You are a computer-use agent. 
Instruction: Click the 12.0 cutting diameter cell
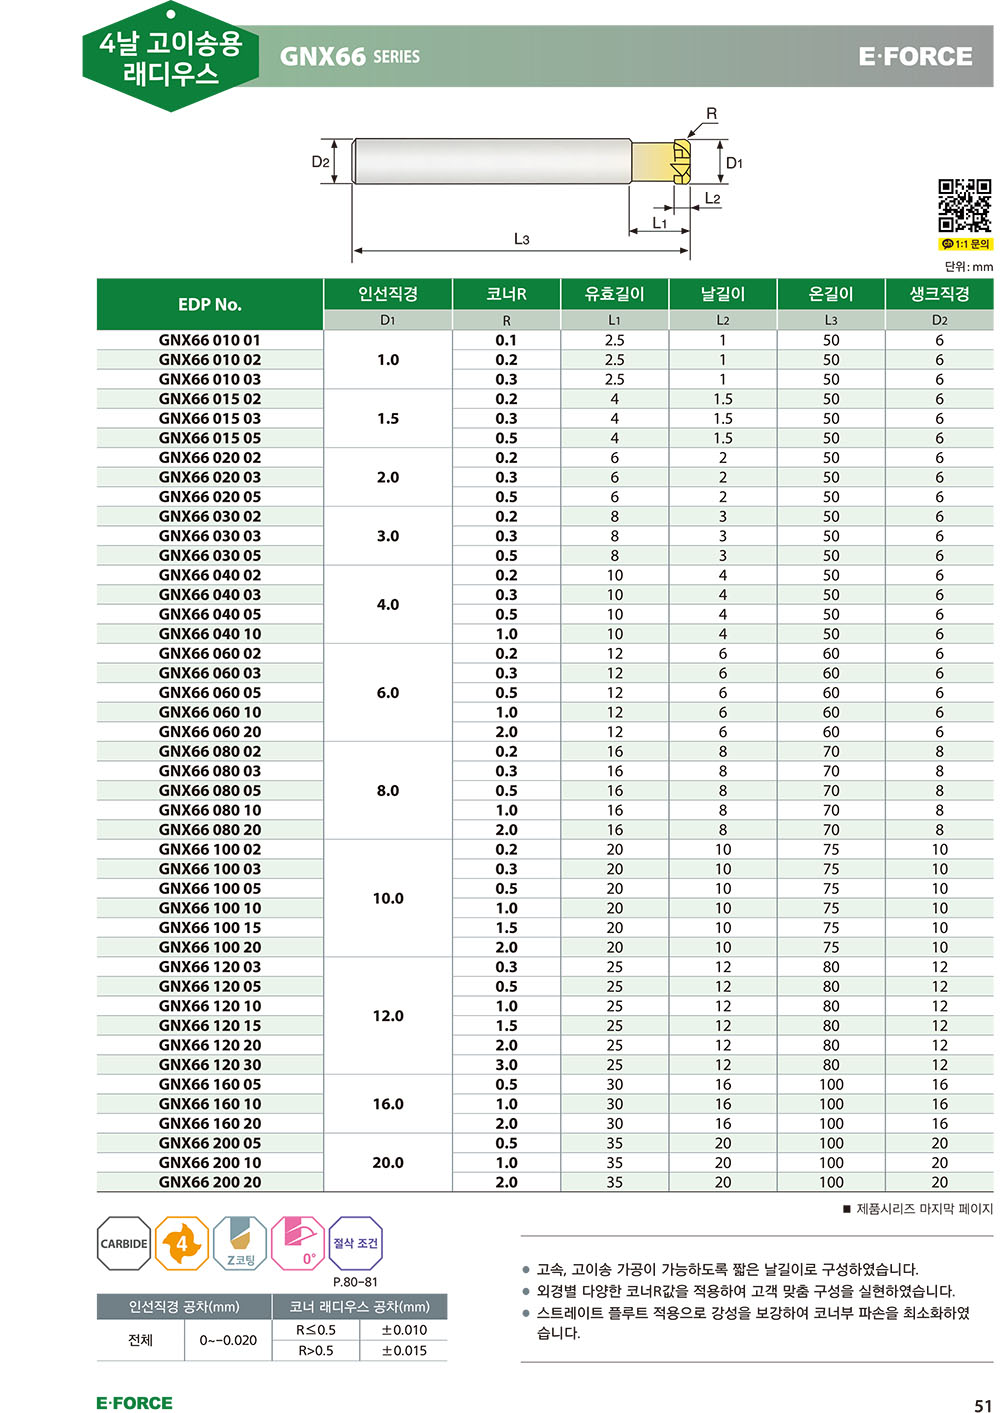pos(388,1016)
